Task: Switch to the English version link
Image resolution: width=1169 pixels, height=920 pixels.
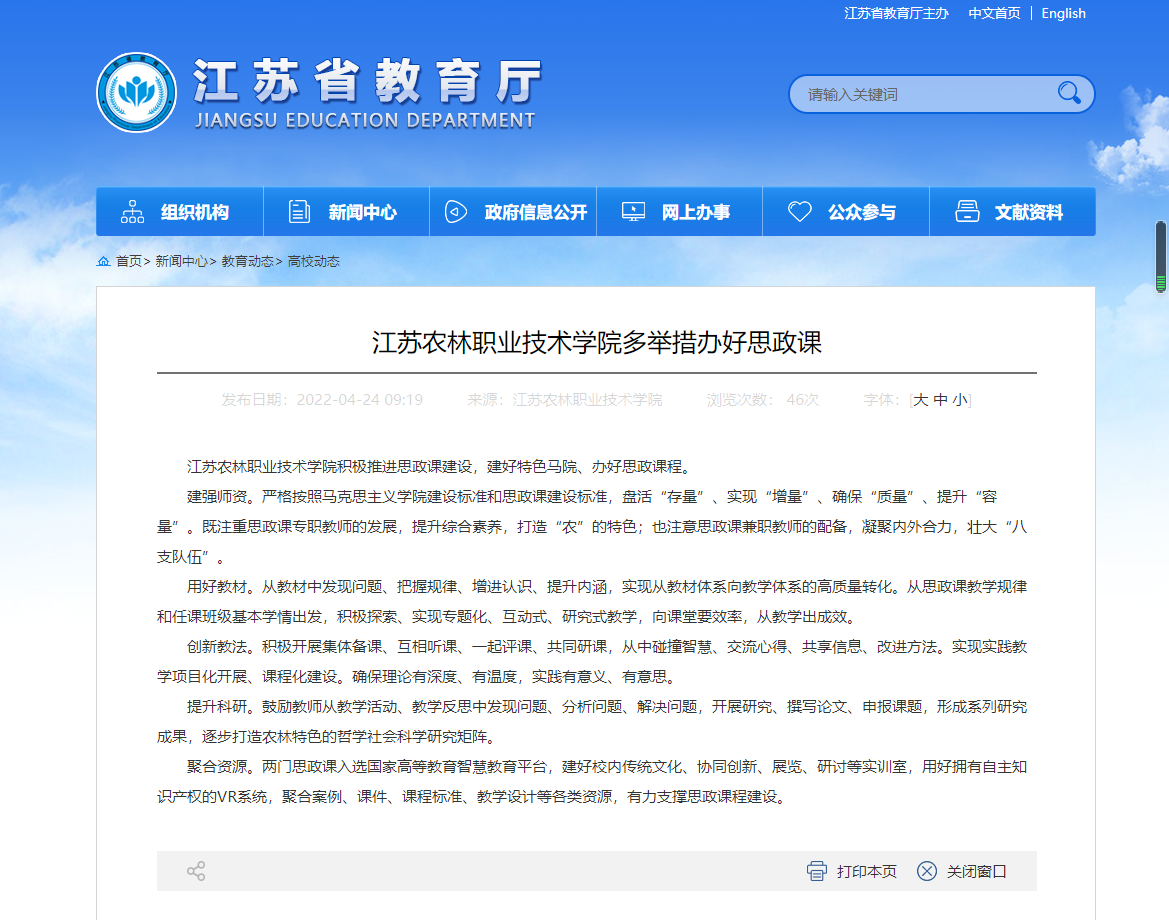Action: [x=1063, y=13]
